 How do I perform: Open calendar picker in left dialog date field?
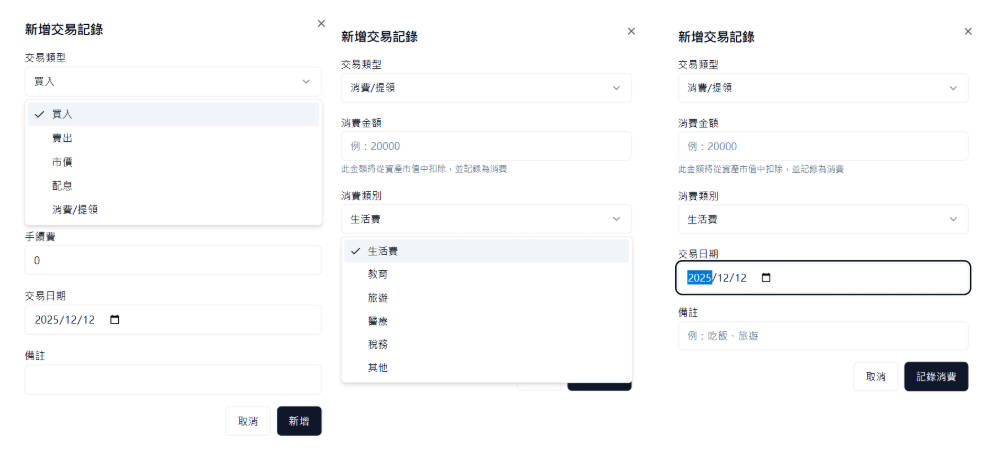coord(114,320)
